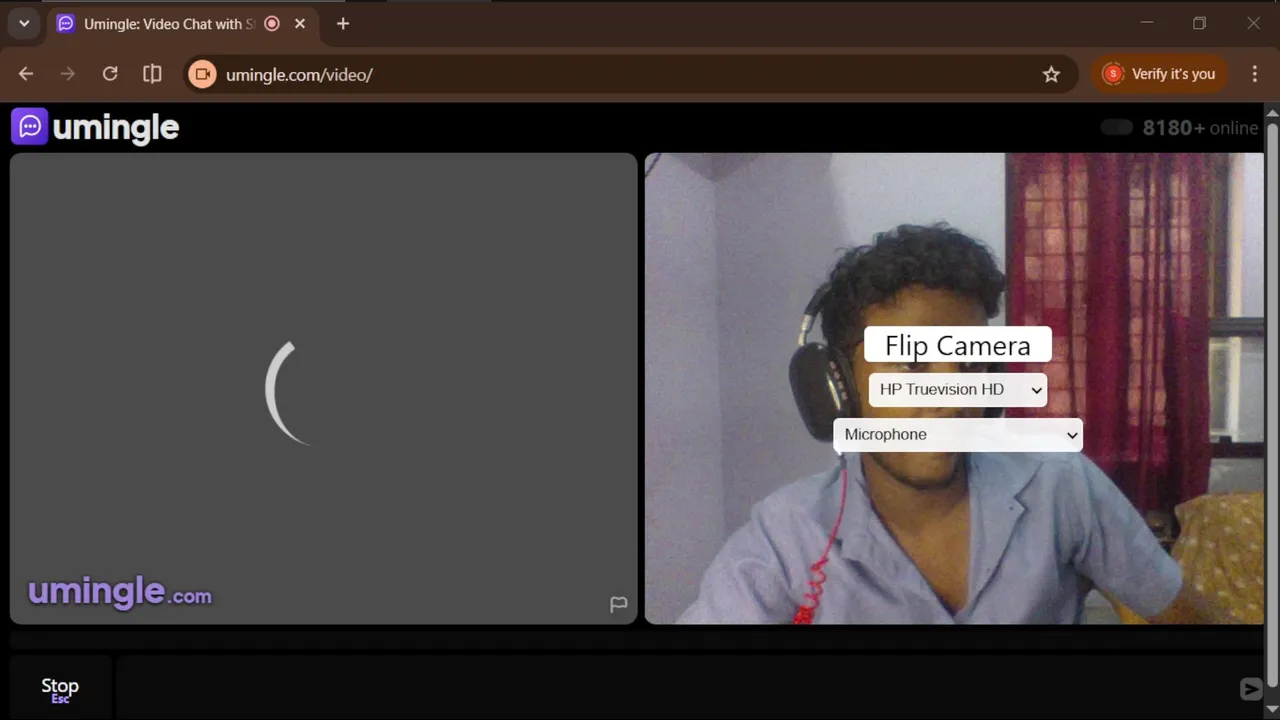Screen dimensions: 1280x720
Task: Go forward with the forward arrow
Action: click(x=68, y=74)
